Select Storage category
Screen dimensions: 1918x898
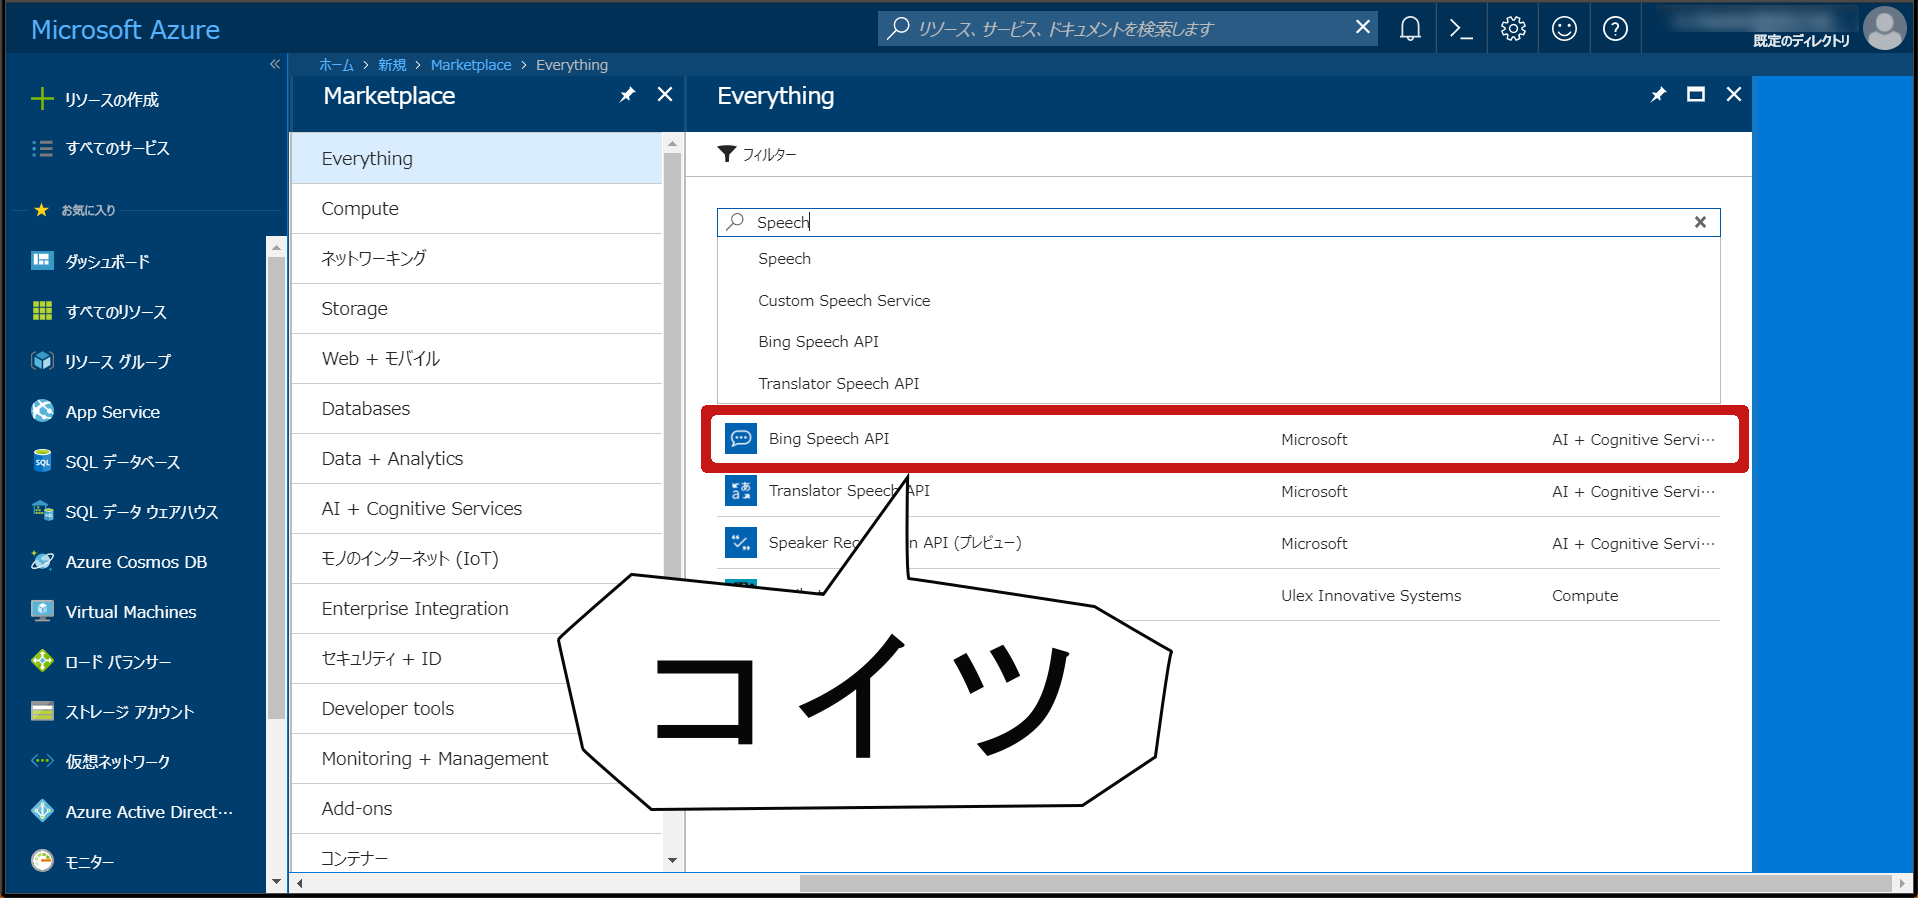pos(476,308)
